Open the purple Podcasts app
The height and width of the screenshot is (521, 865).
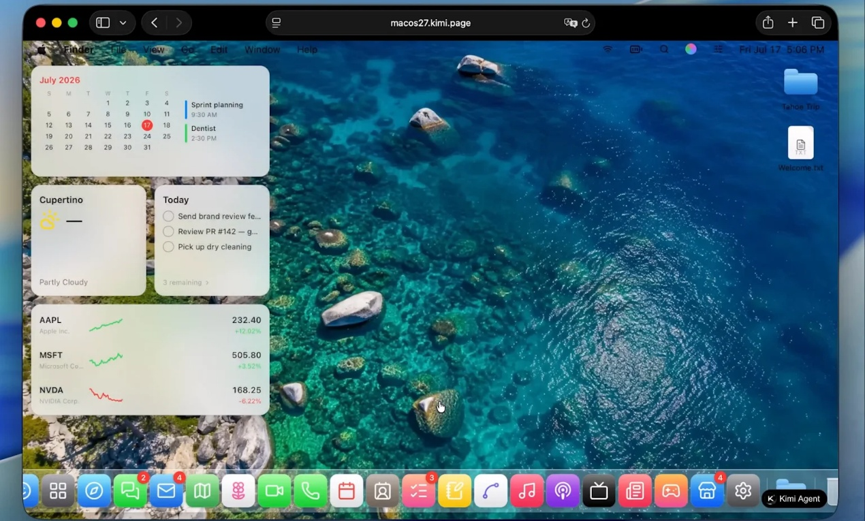[563, 491]
